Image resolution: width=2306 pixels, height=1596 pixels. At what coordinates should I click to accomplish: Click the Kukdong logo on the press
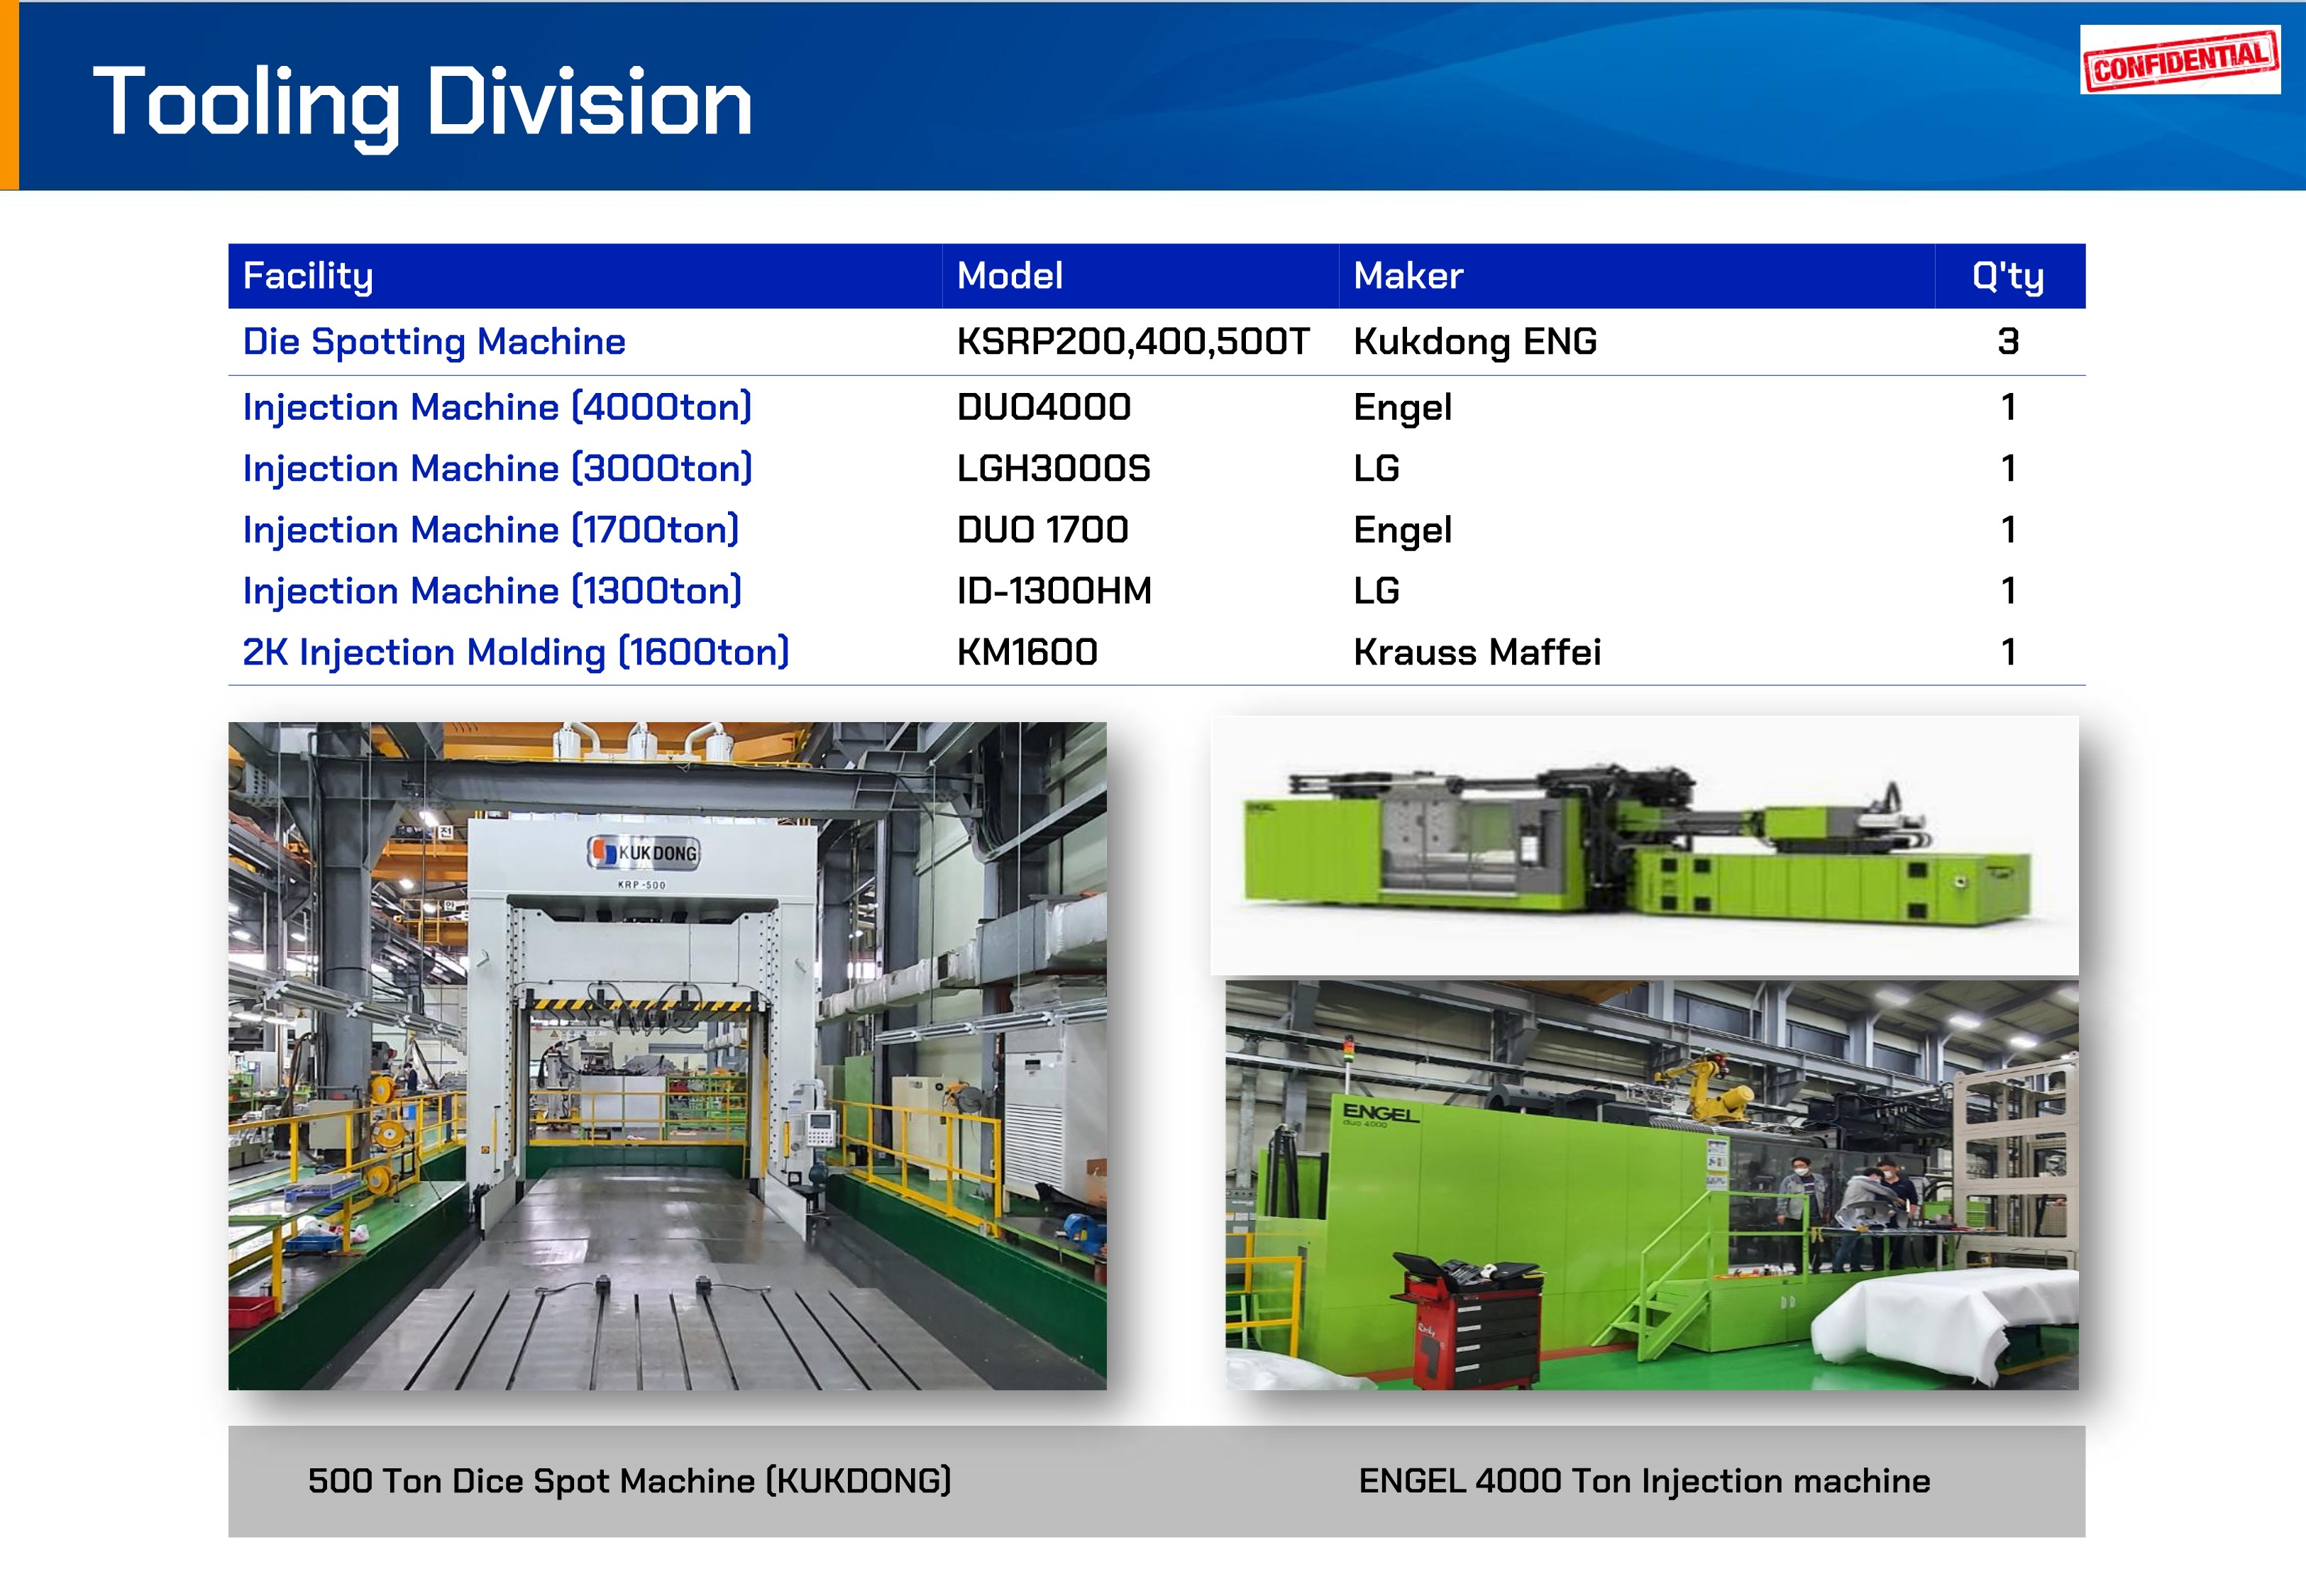click(643, 852)
